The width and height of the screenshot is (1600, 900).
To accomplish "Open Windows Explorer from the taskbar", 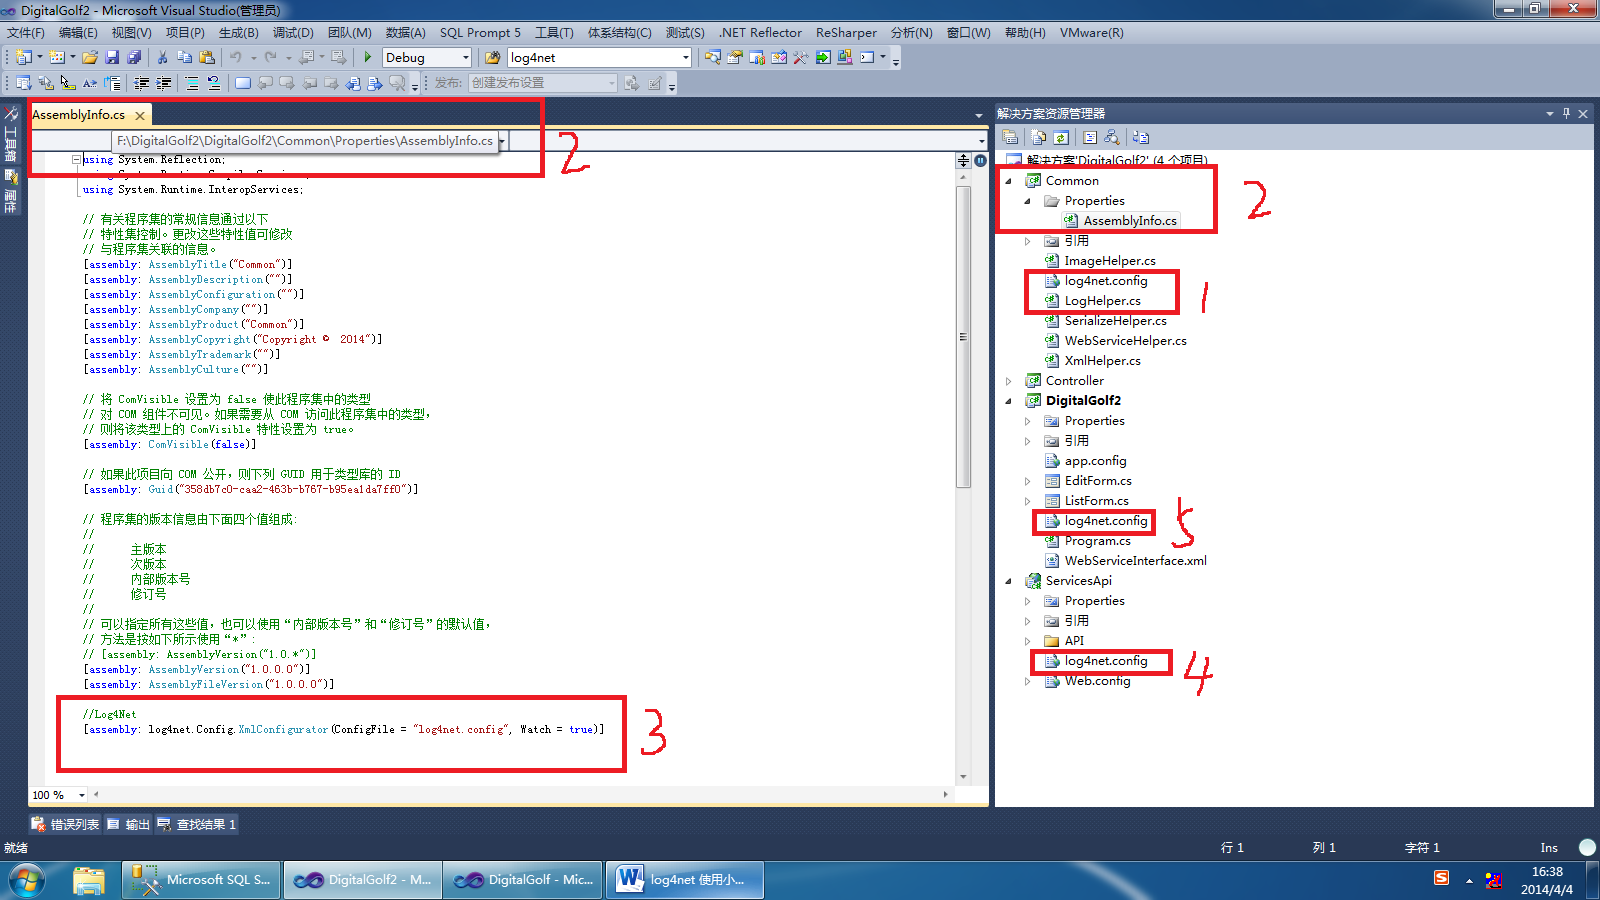I will pyautogui.click(x=88, y=881).
